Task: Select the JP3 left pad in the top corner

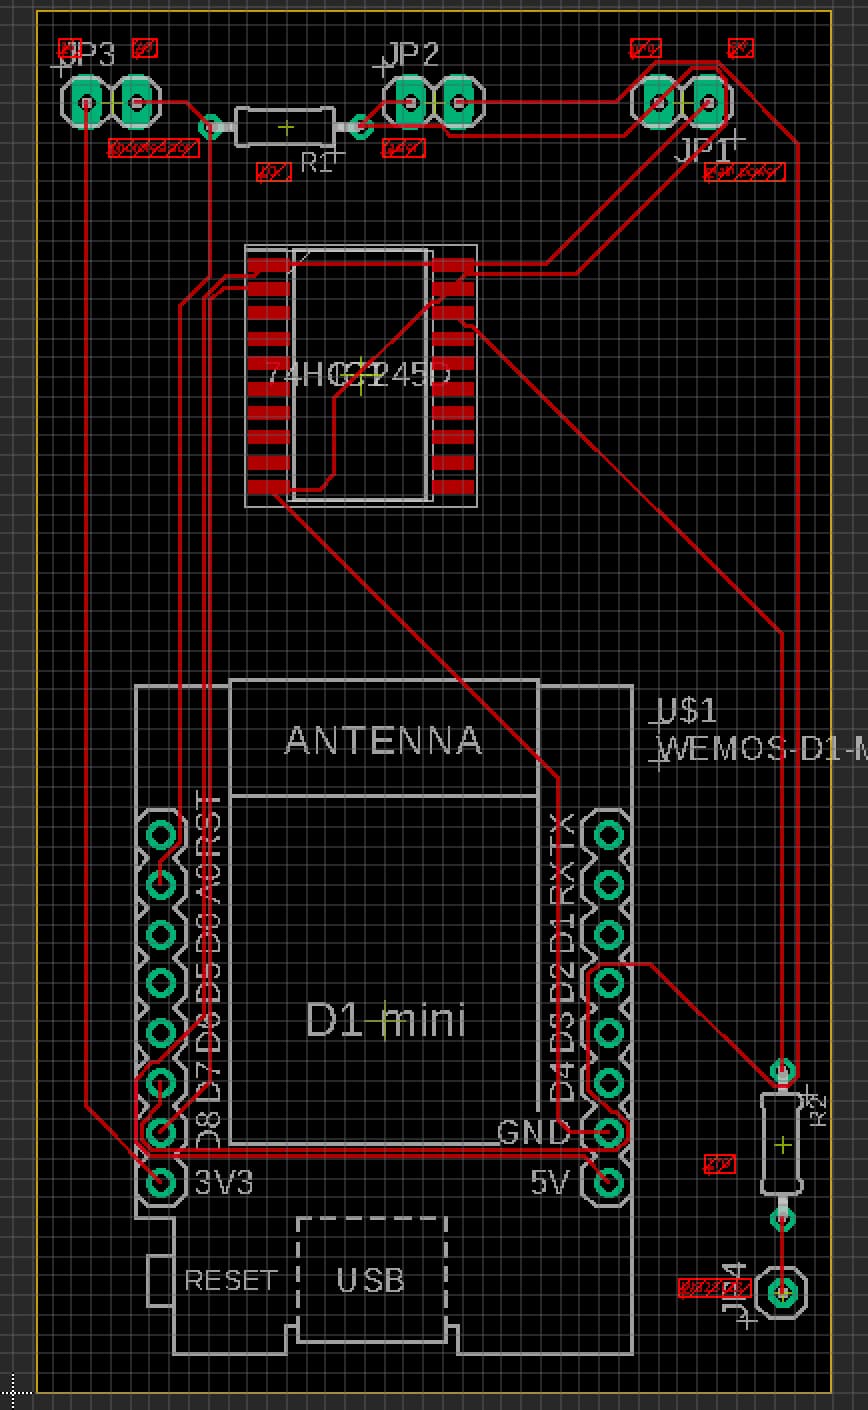Action: 85,100
